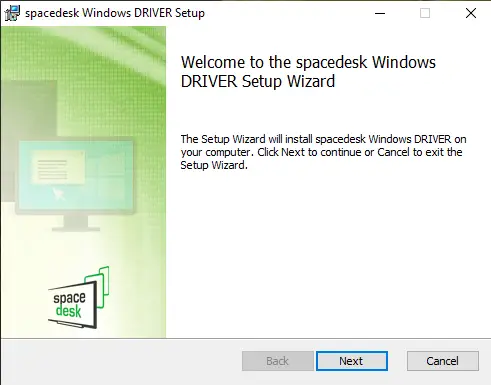The height and width of the screenshot is (385, 491).
Task: Click the spacedesk logo in the banner
Action: pyautogui.click(x=79, y=297)
